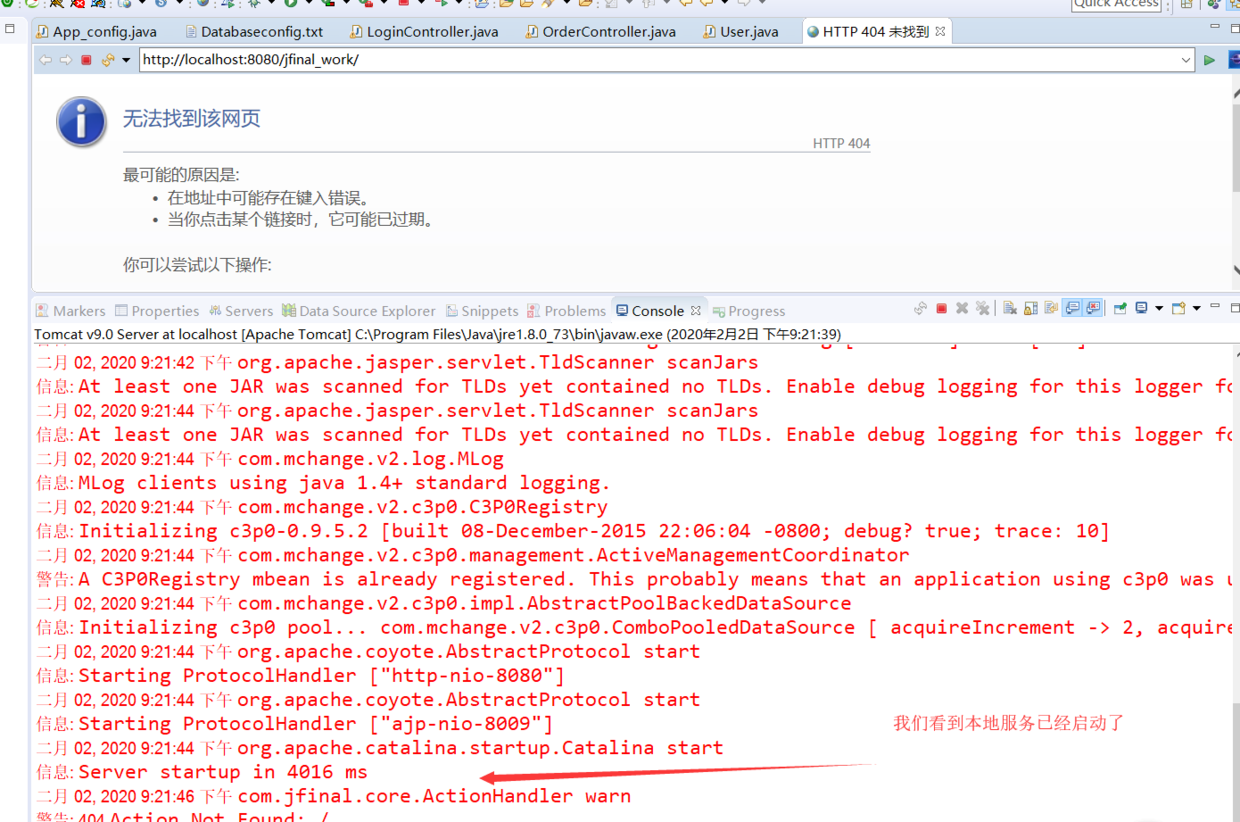Select the Progress view tab

coord(749,311)
